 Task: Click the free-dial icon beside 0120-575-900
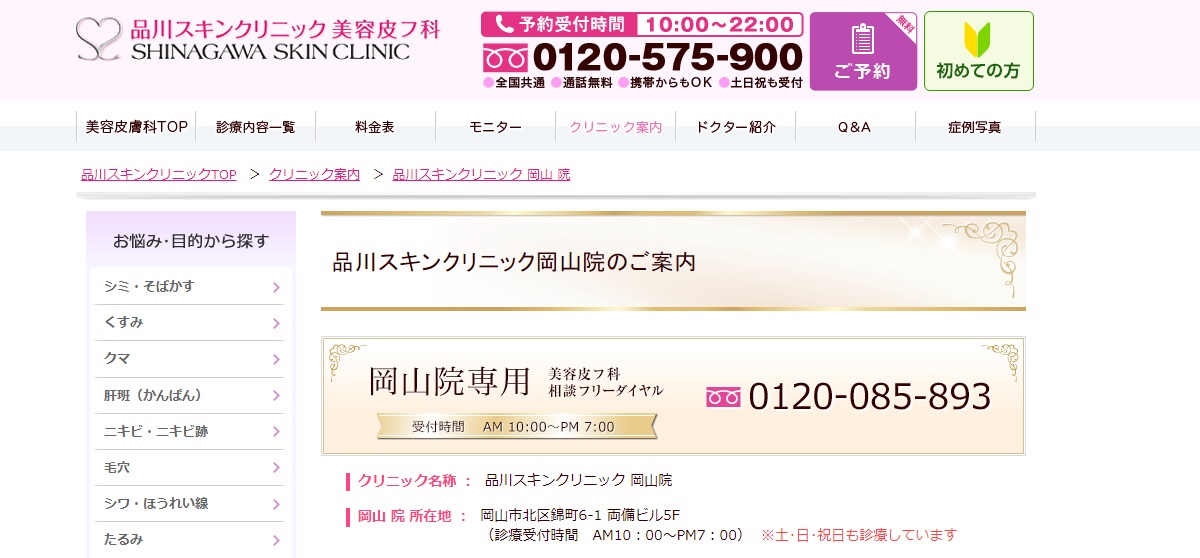504,56
